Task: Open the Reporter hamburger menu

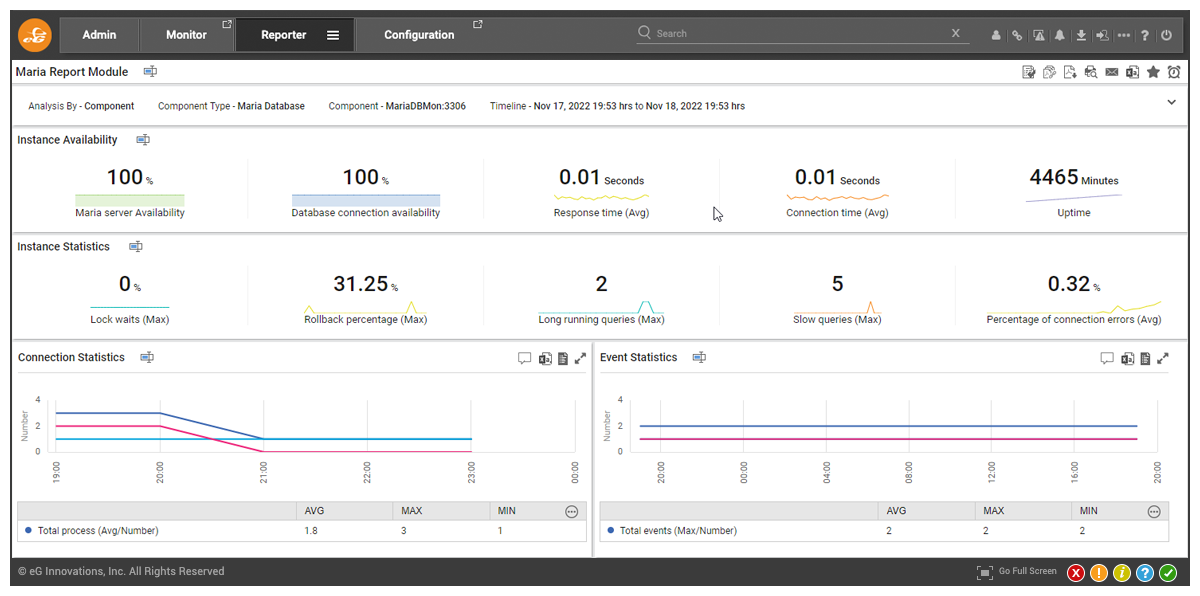Action: pos(333,35)
